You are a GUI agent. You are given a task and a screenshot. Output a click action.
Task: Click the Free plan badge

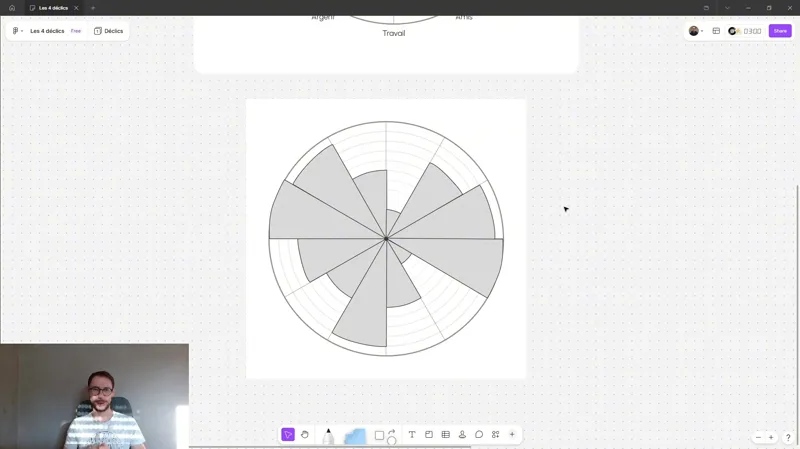(76, 31)
